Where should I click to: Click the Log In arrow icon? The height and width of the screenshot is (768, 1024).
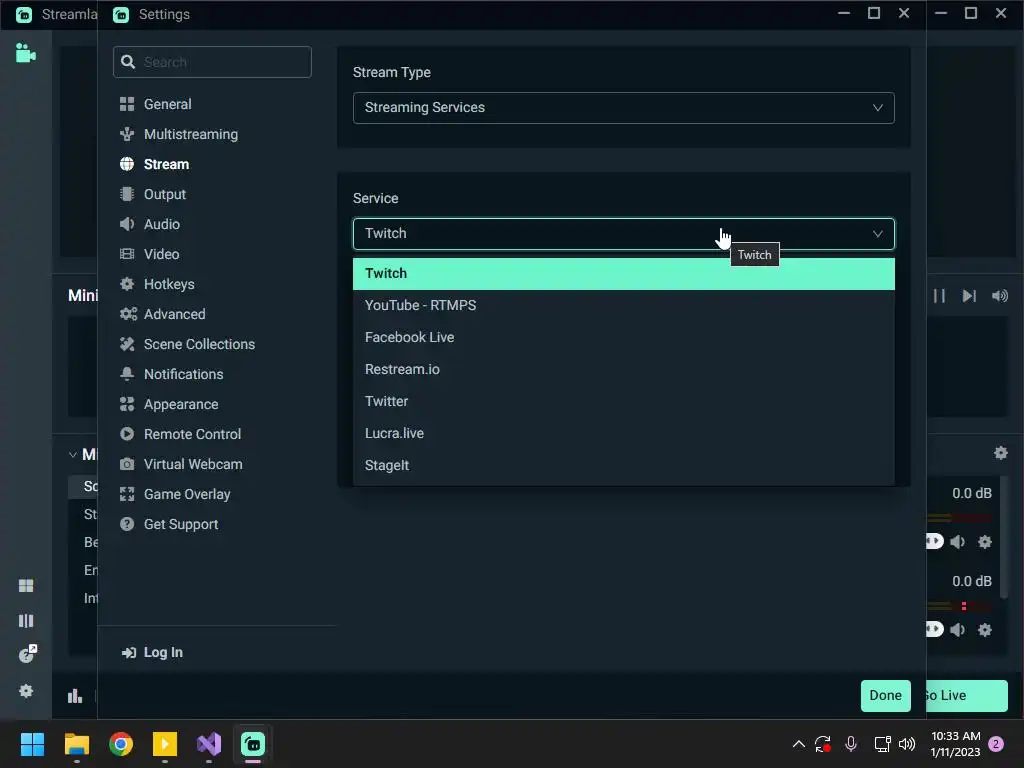[x=129, y=652]
